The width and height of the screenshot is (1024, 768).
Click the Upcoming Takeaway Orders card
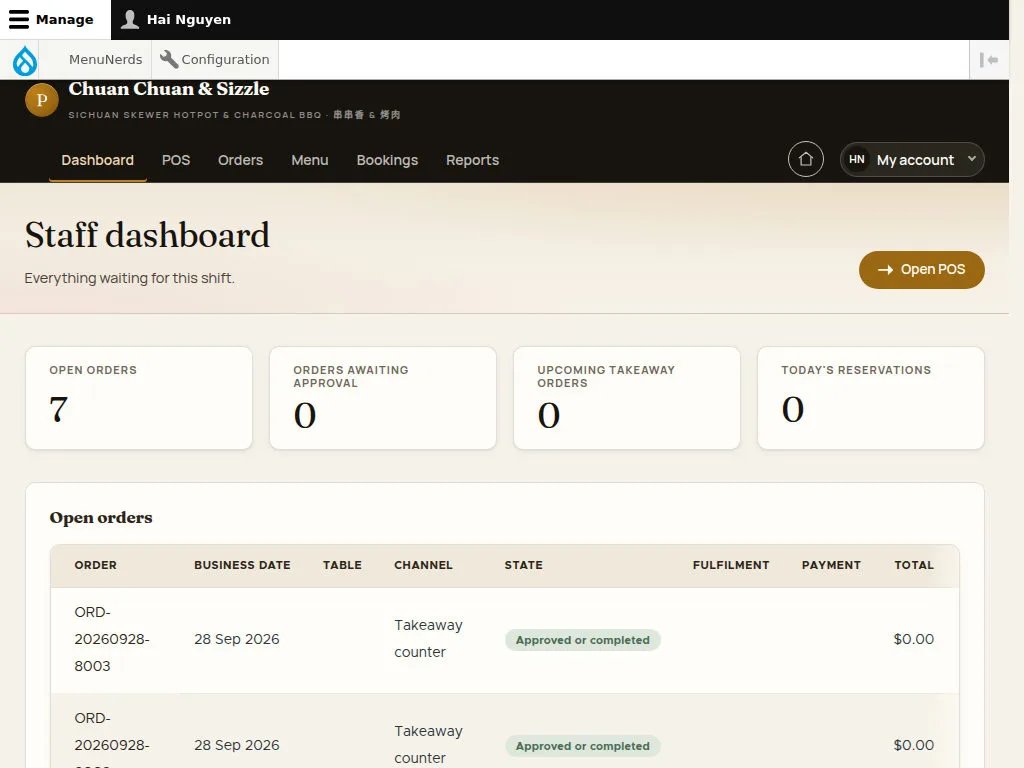[627, 398]
